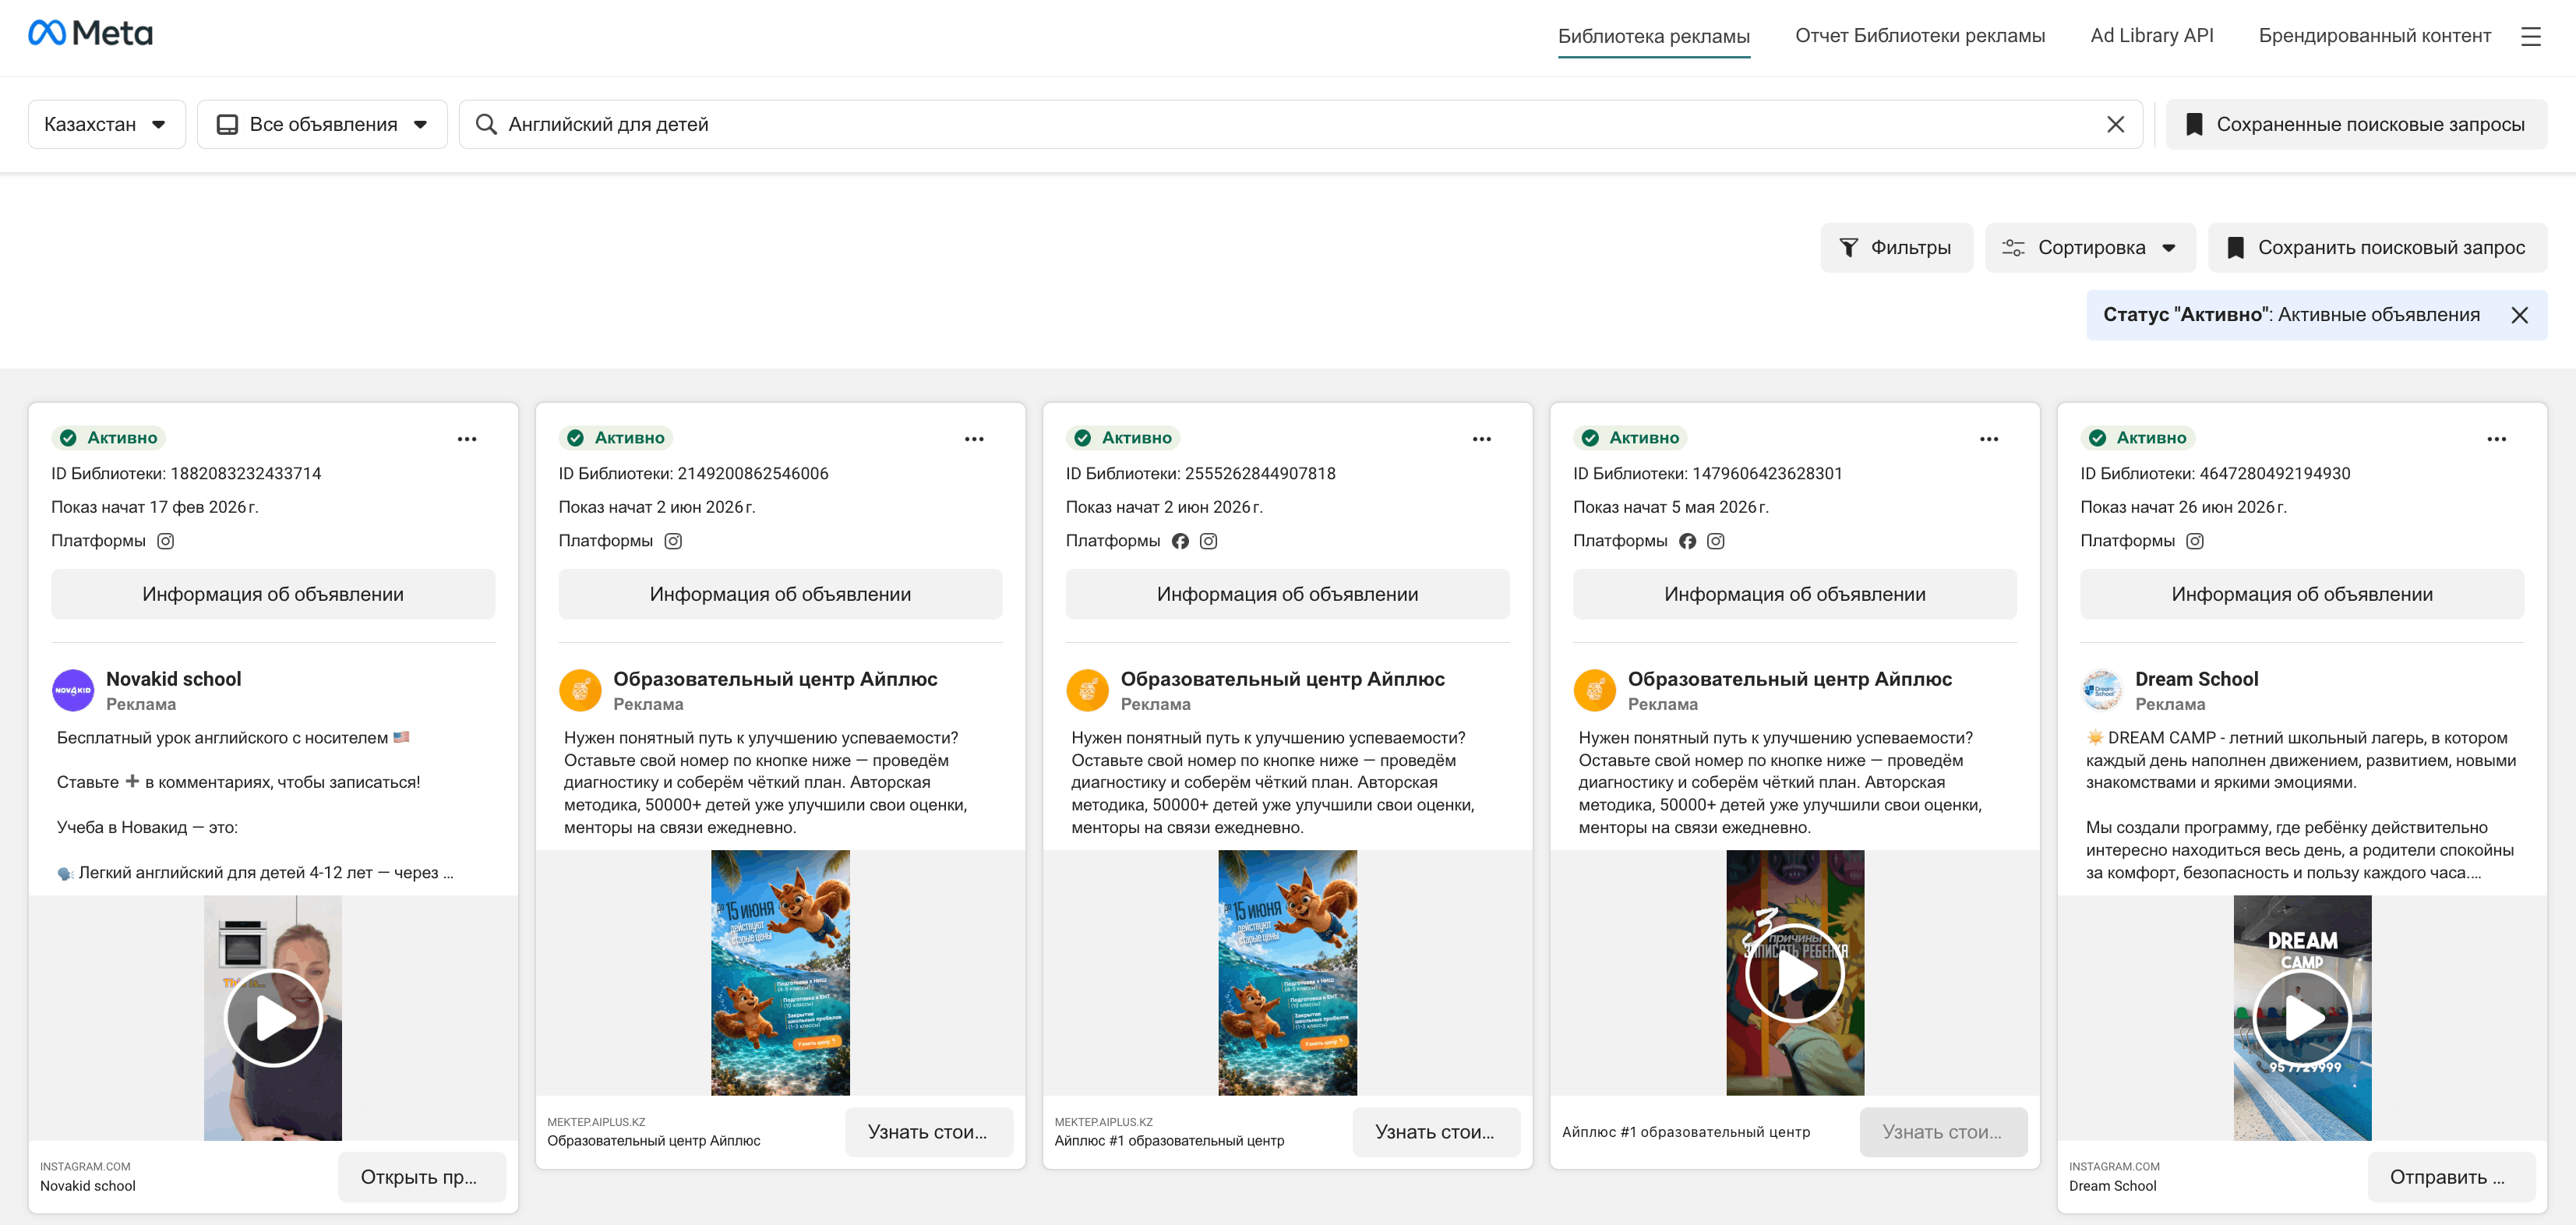Open three-dot menu on Dream School ad
Screen dimensions: 2576x1225
point(2496,439)
